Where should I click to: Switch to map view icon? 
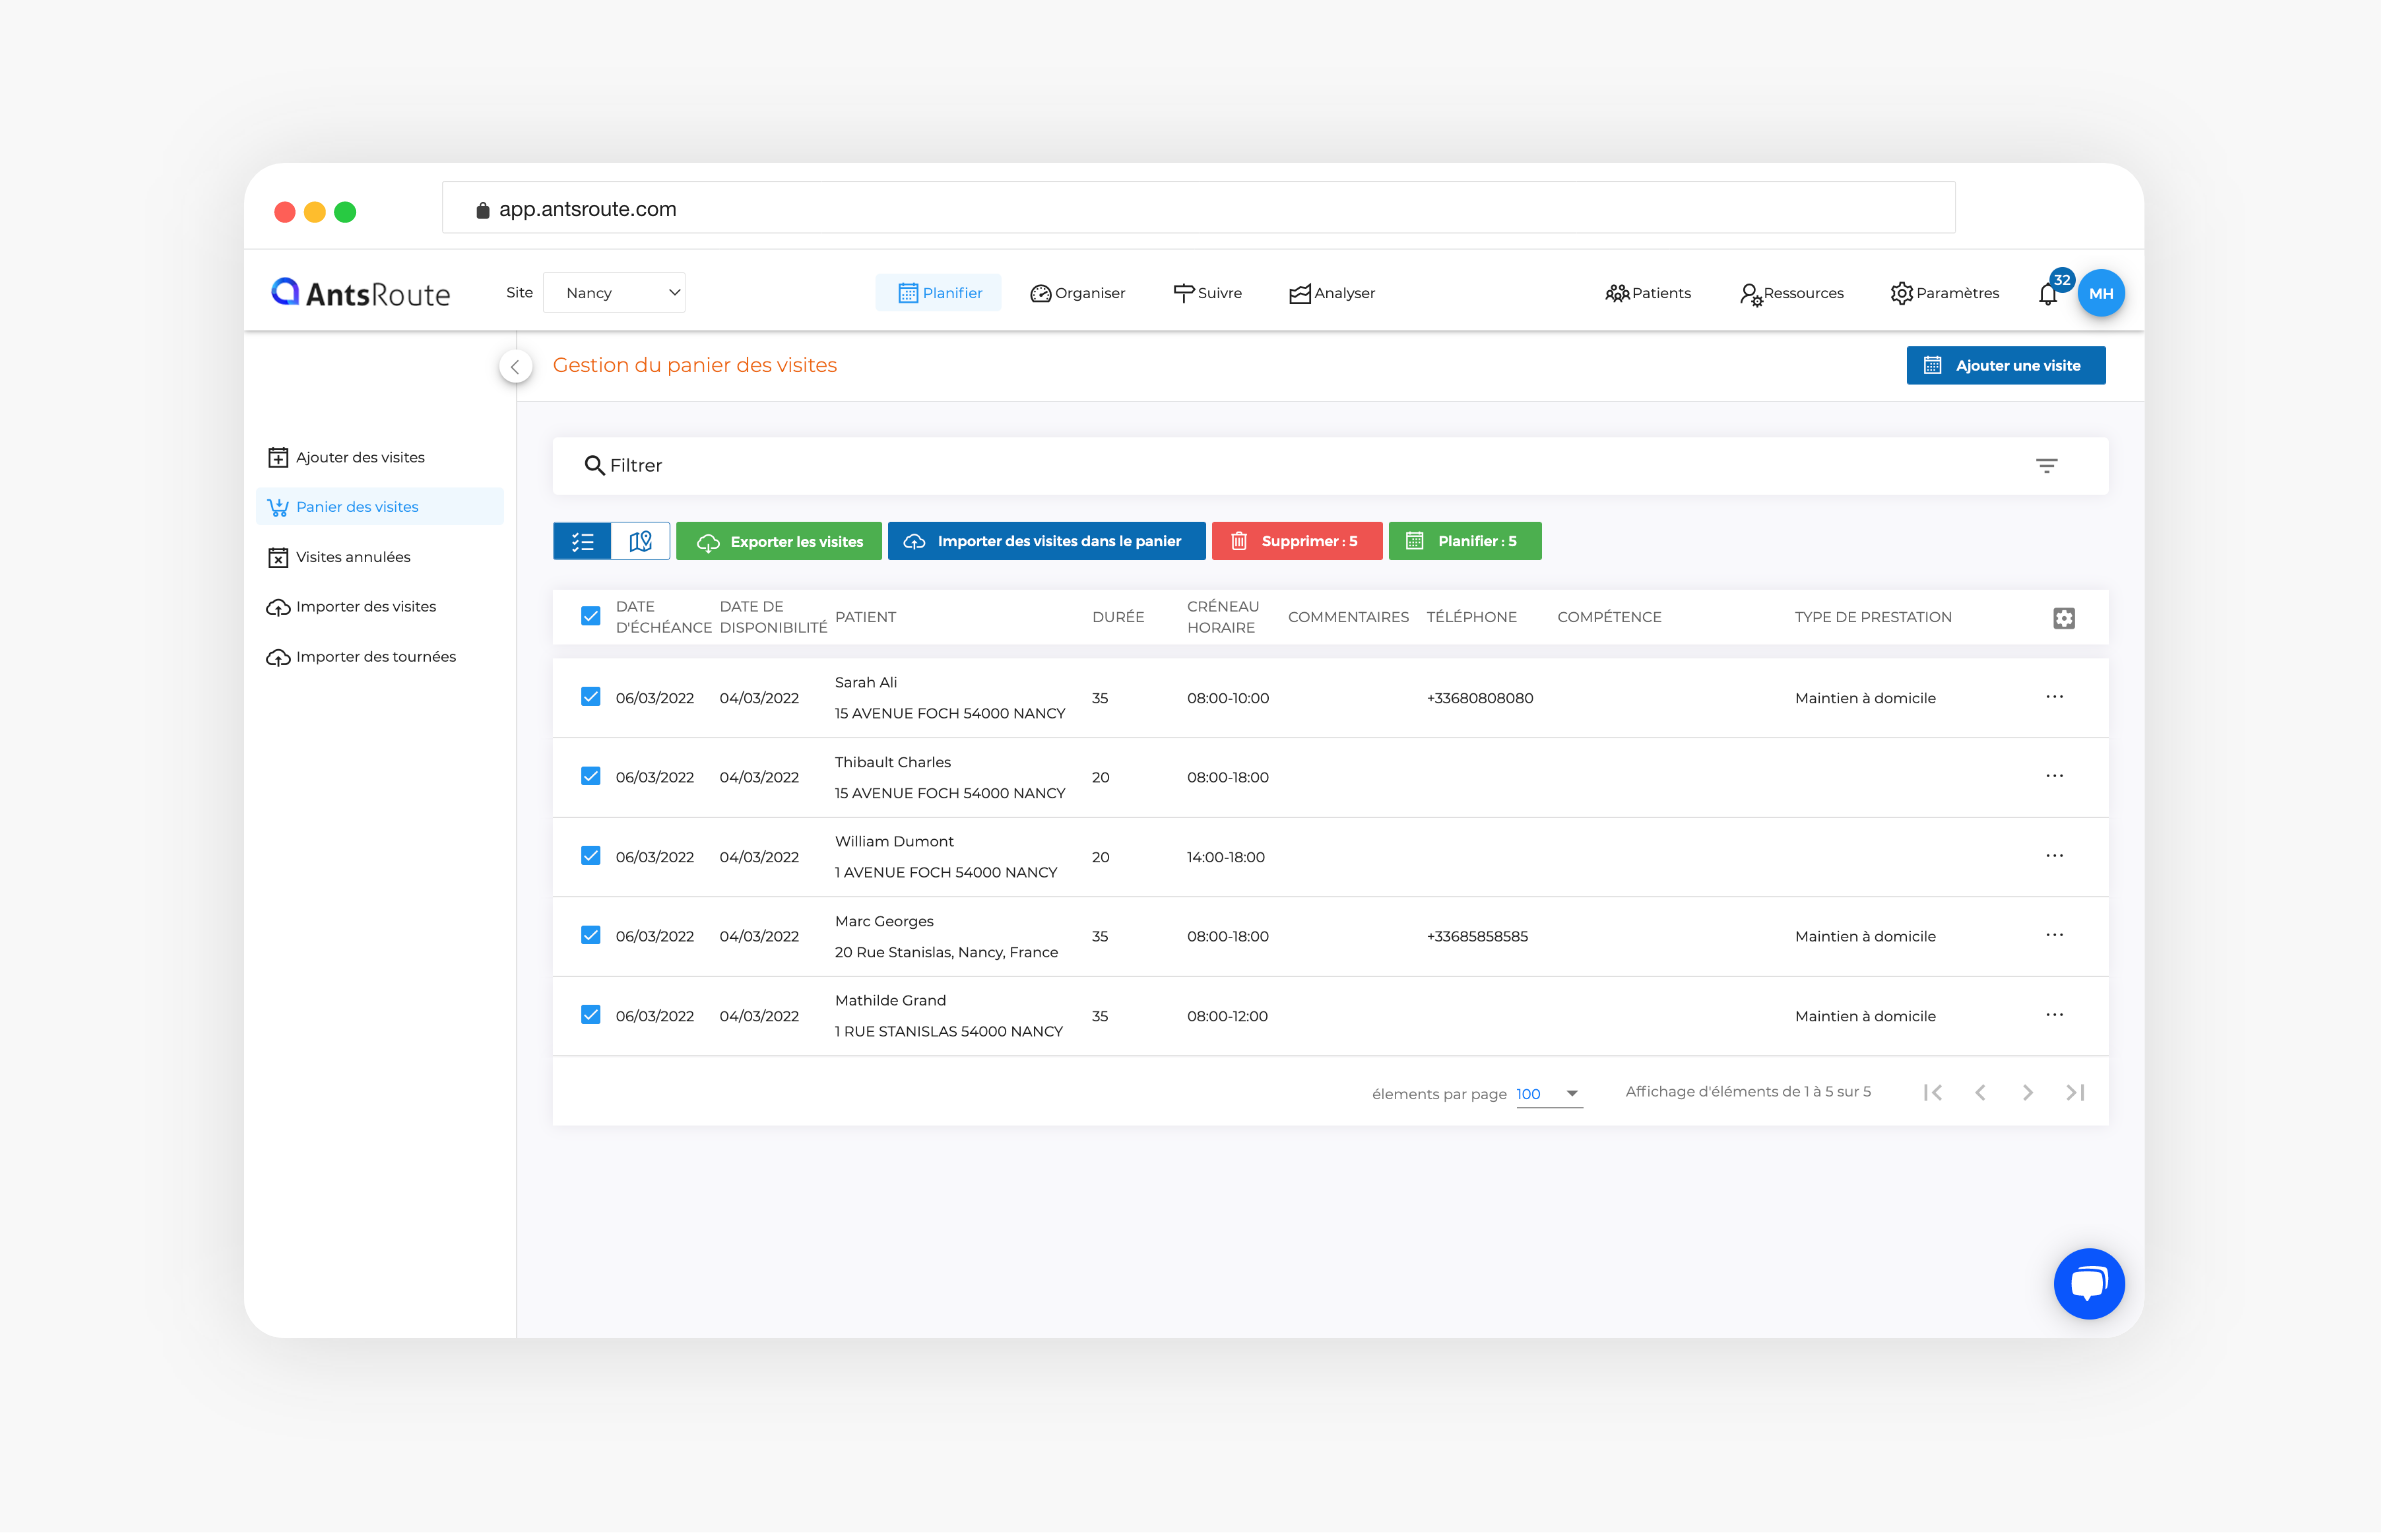(640, 541)
